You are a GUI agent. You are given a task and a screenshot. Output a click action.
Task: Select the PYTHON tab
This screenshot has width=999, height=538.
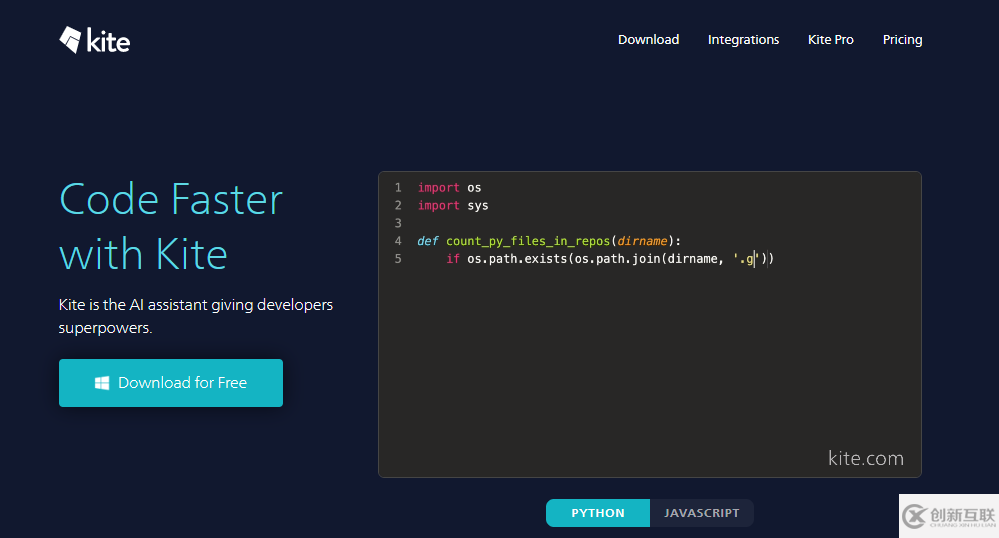(598, 513)
